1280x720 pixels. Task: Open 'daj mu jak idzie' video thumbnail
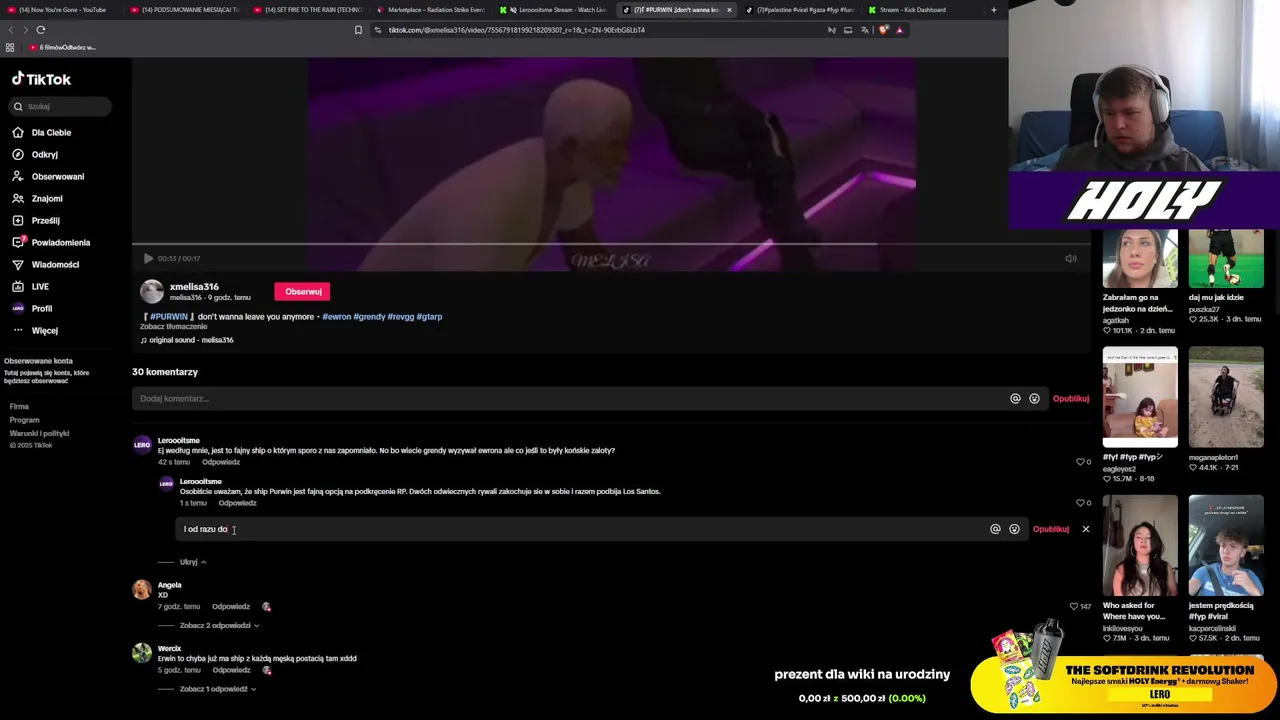point(1226,258)
